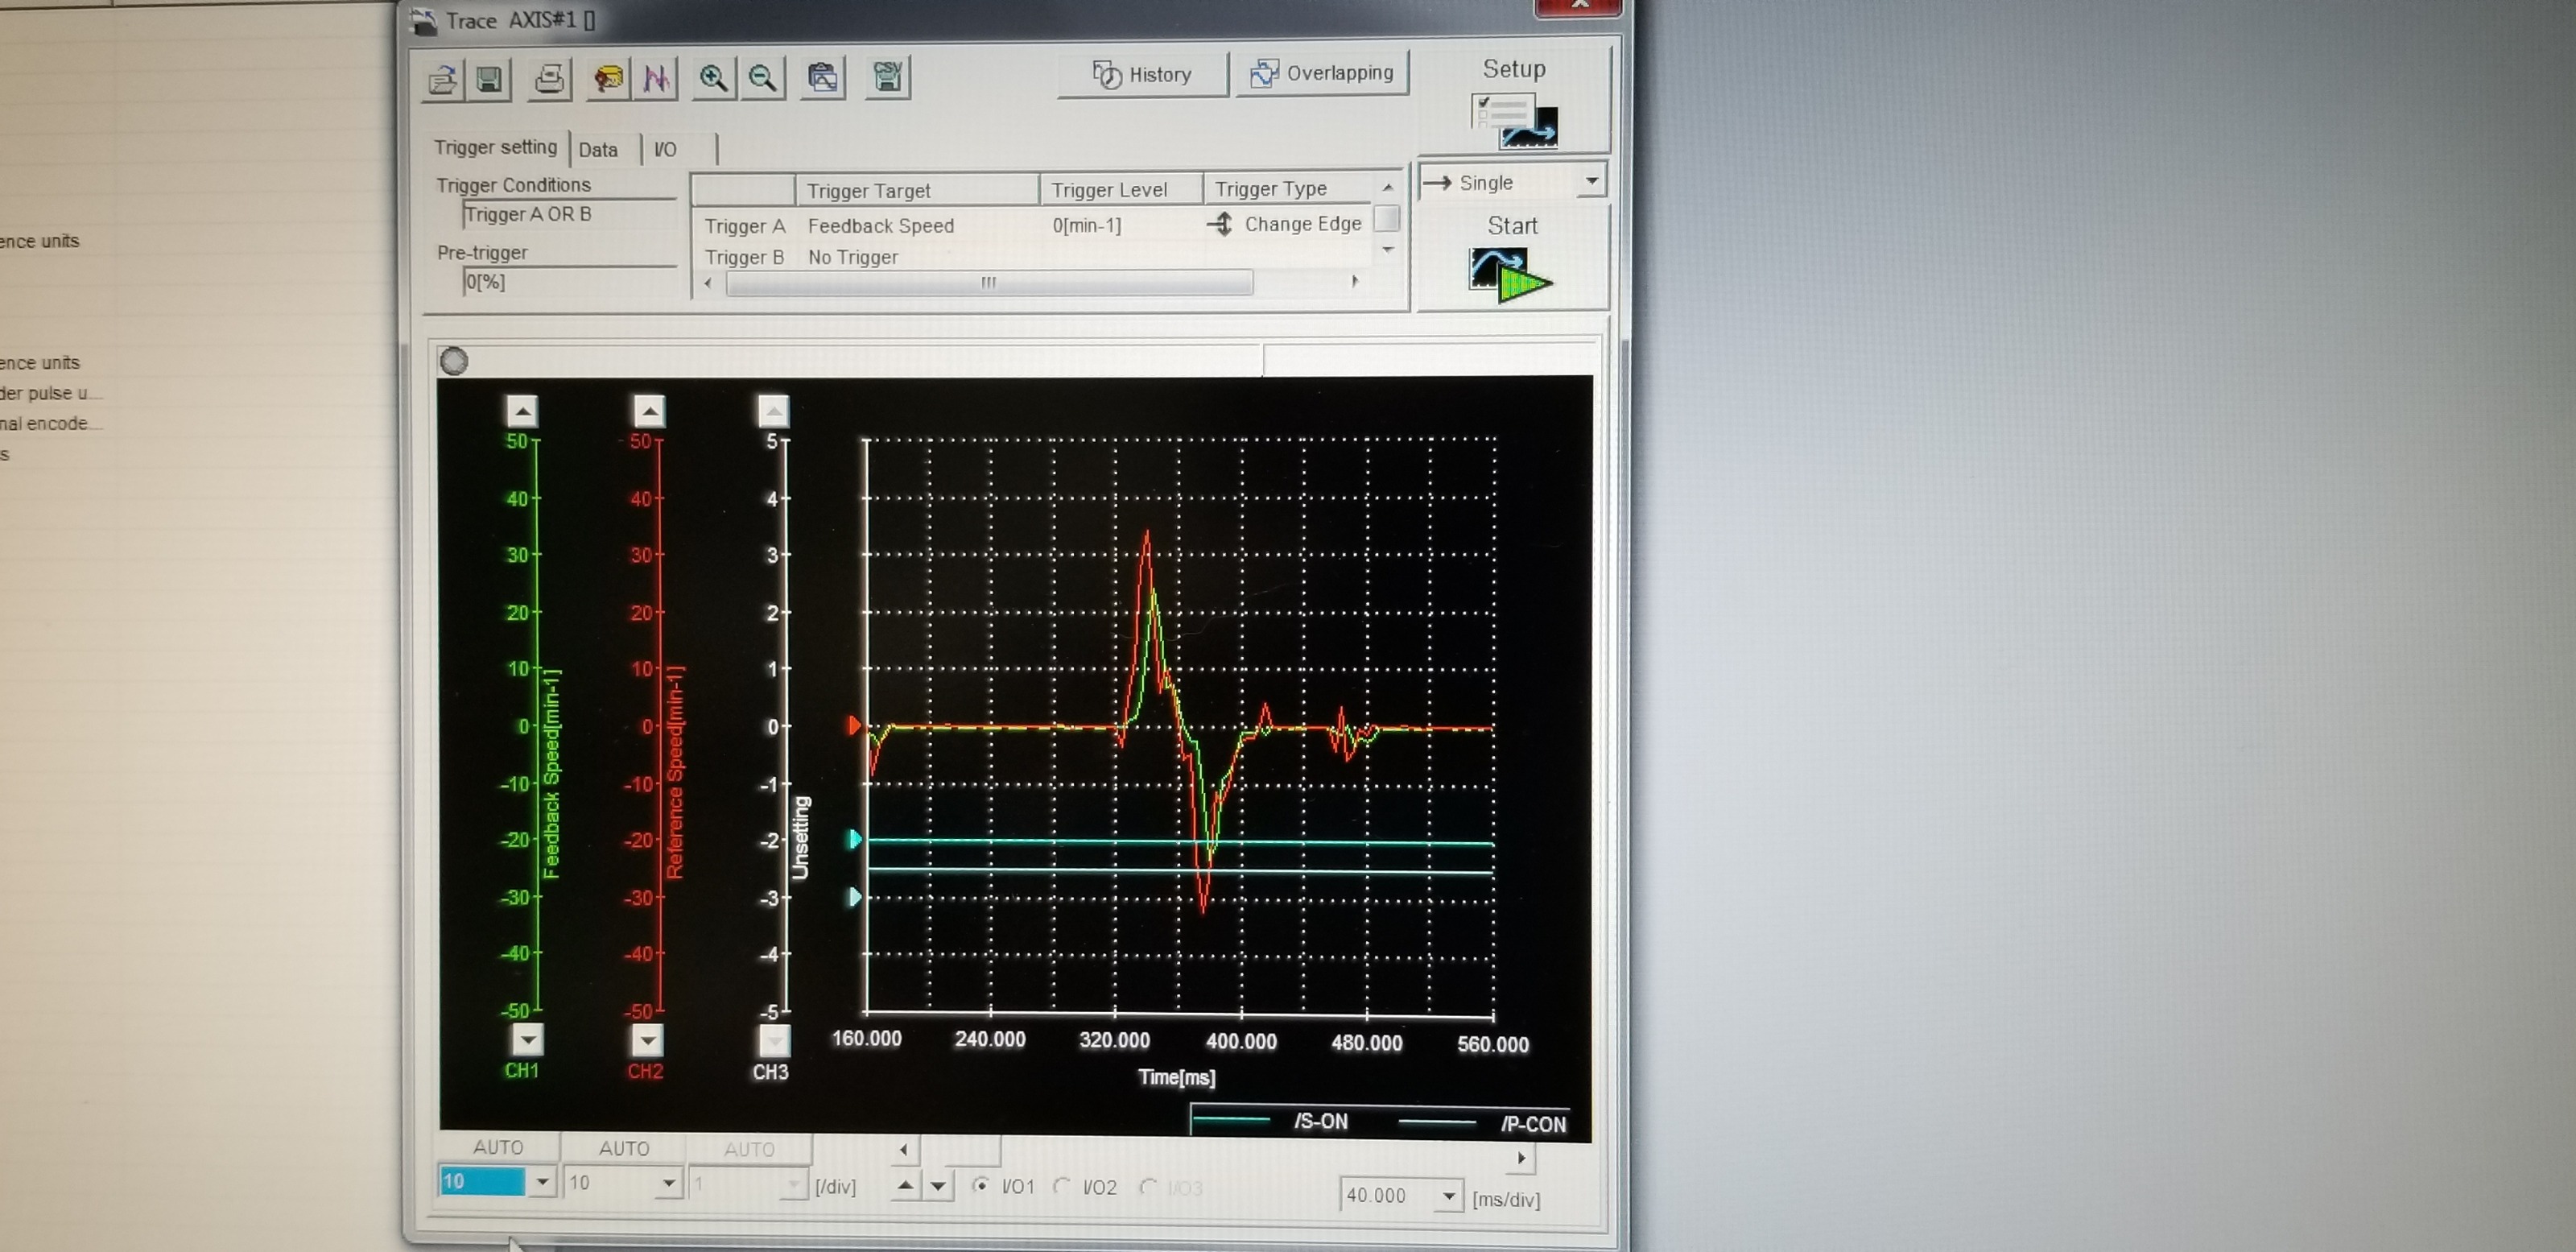2576x1252 pixels.
Task: Click the print trace icon
Action: (549, 78)
